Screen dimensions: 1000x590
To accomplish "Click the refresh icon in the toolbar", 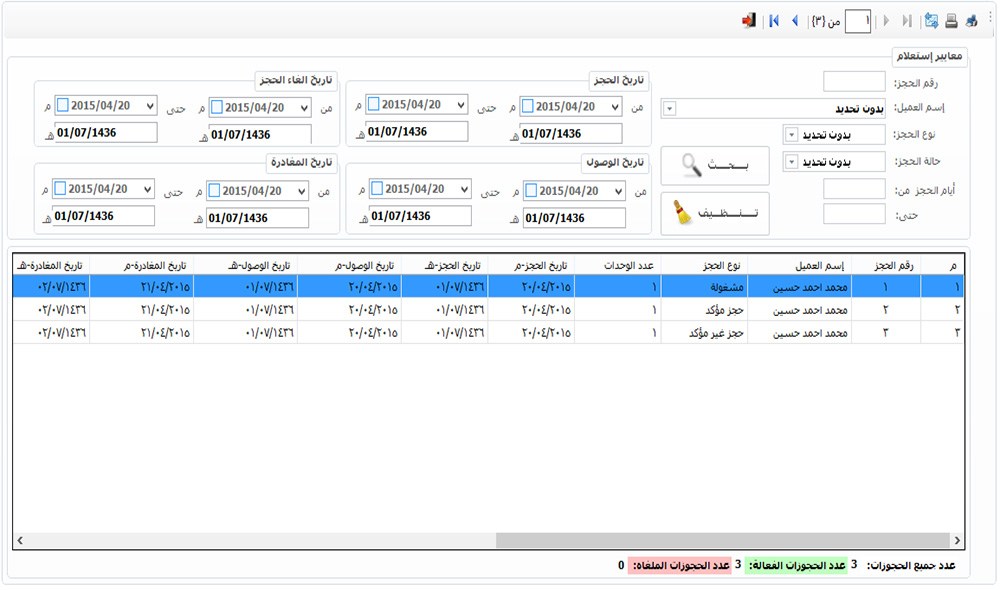I will click(x=932, y=20).
